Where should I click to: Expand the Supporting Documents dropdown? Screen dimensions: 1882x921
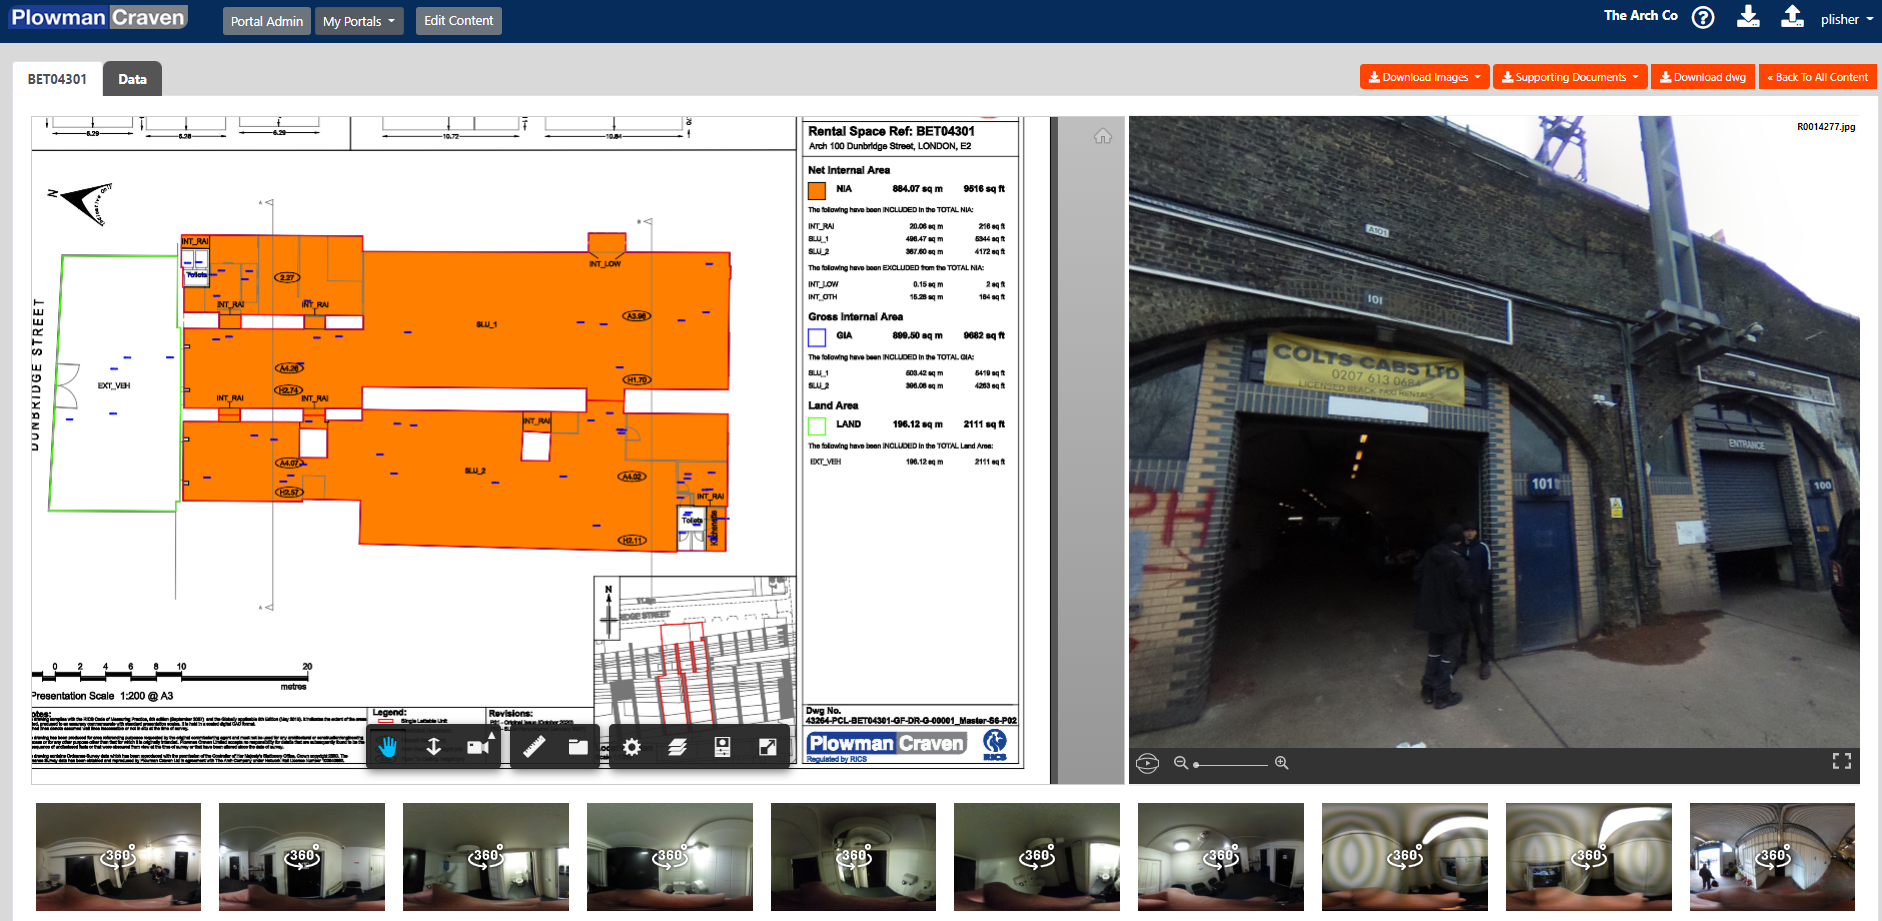coord(1569,77)
